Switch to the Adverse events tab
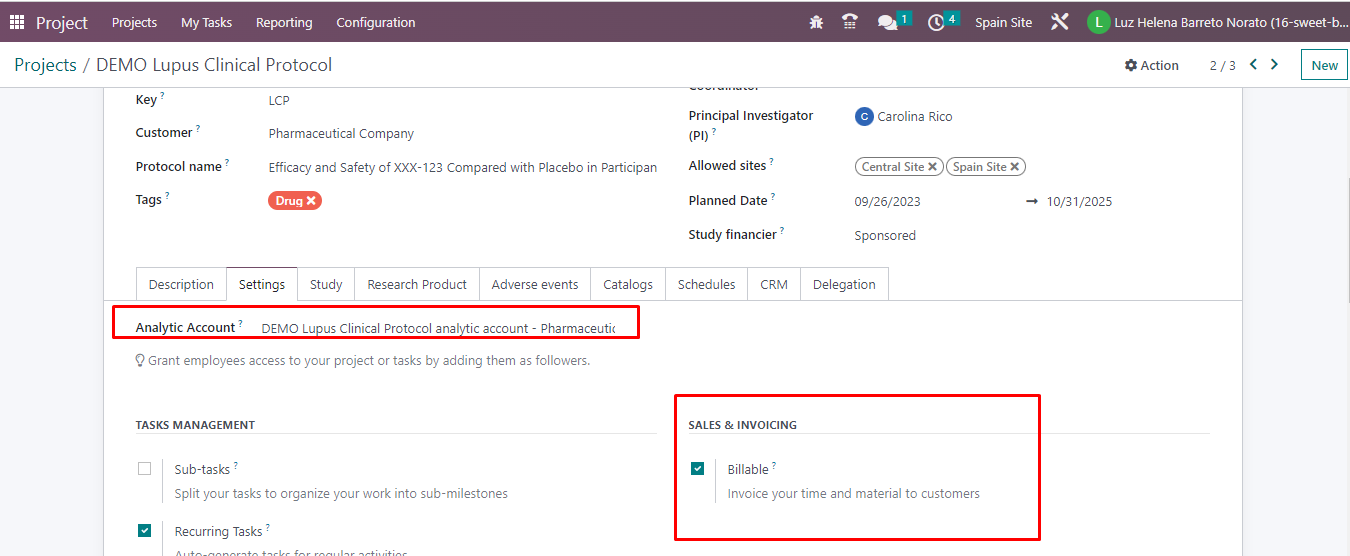This screenshot has height=556, width=1350. [x=535, y=284]
